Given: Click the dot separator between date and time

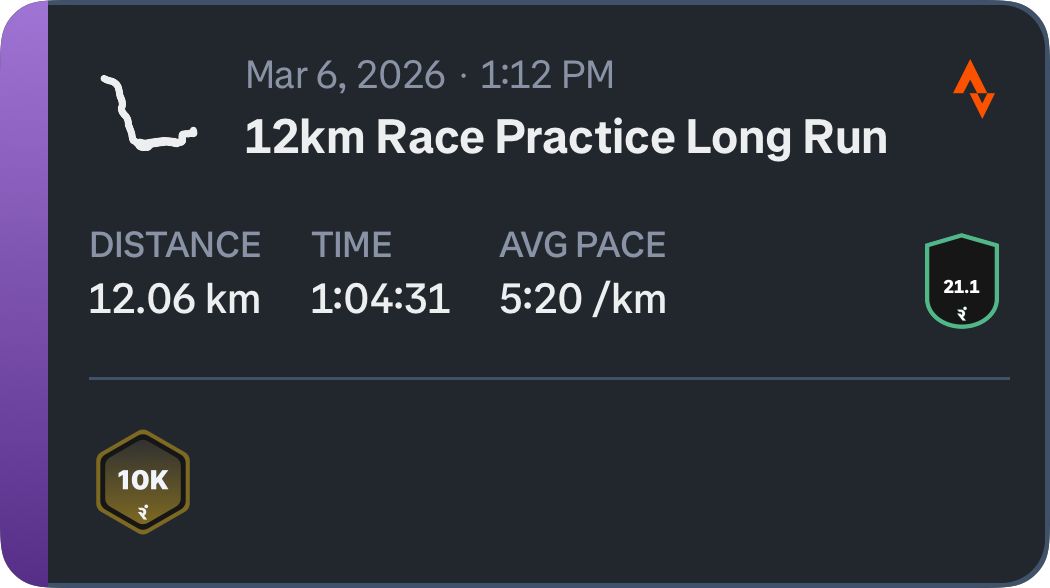Looking at the screenshot, I should (x=463, y=76).
